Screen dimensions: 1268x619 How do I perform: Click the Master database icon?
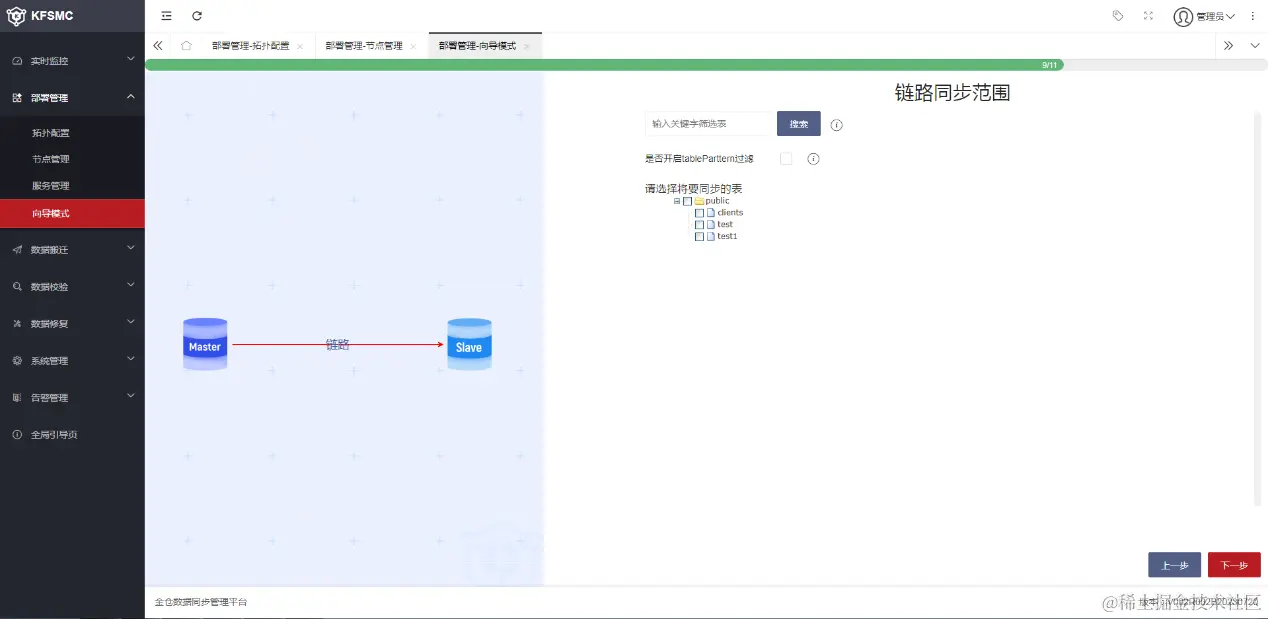pos(205,344)
